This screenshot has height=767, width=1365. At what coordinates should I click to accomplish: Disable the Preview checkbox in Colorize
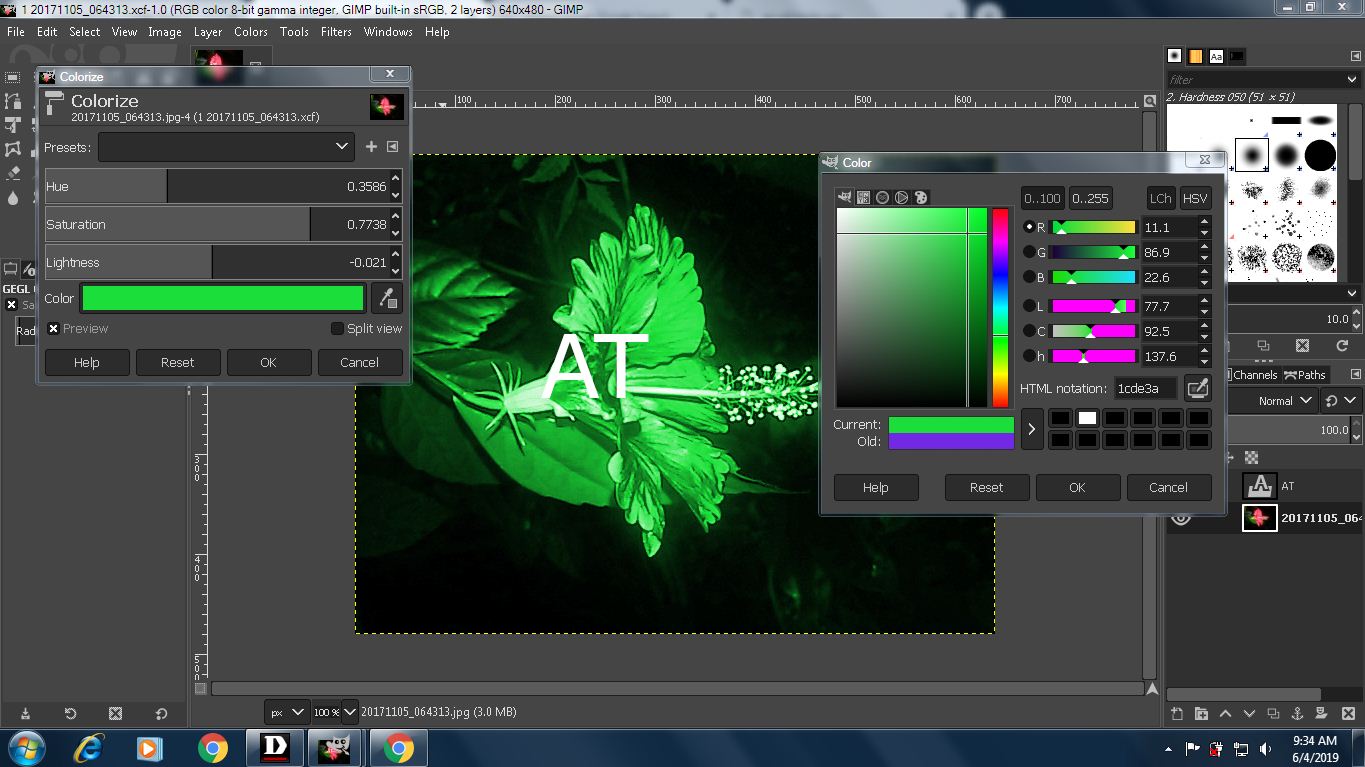click(54, 329)
